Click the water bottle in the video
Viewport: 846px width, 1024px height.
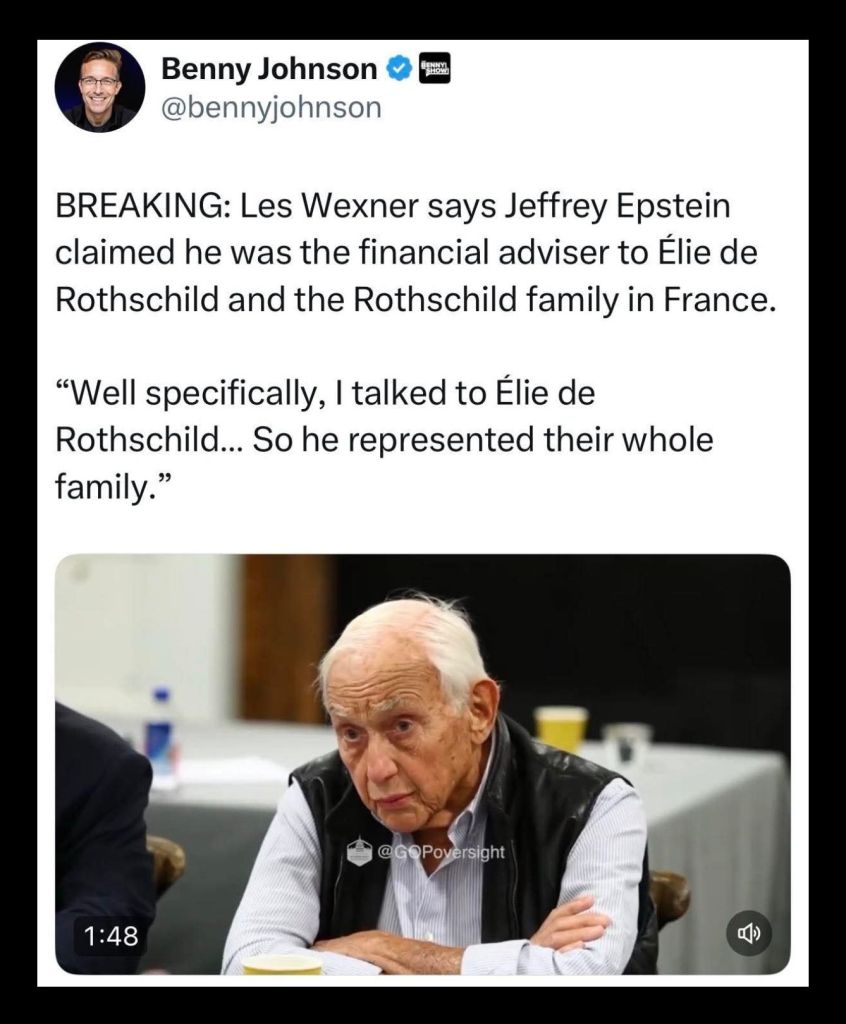(159, 732)
